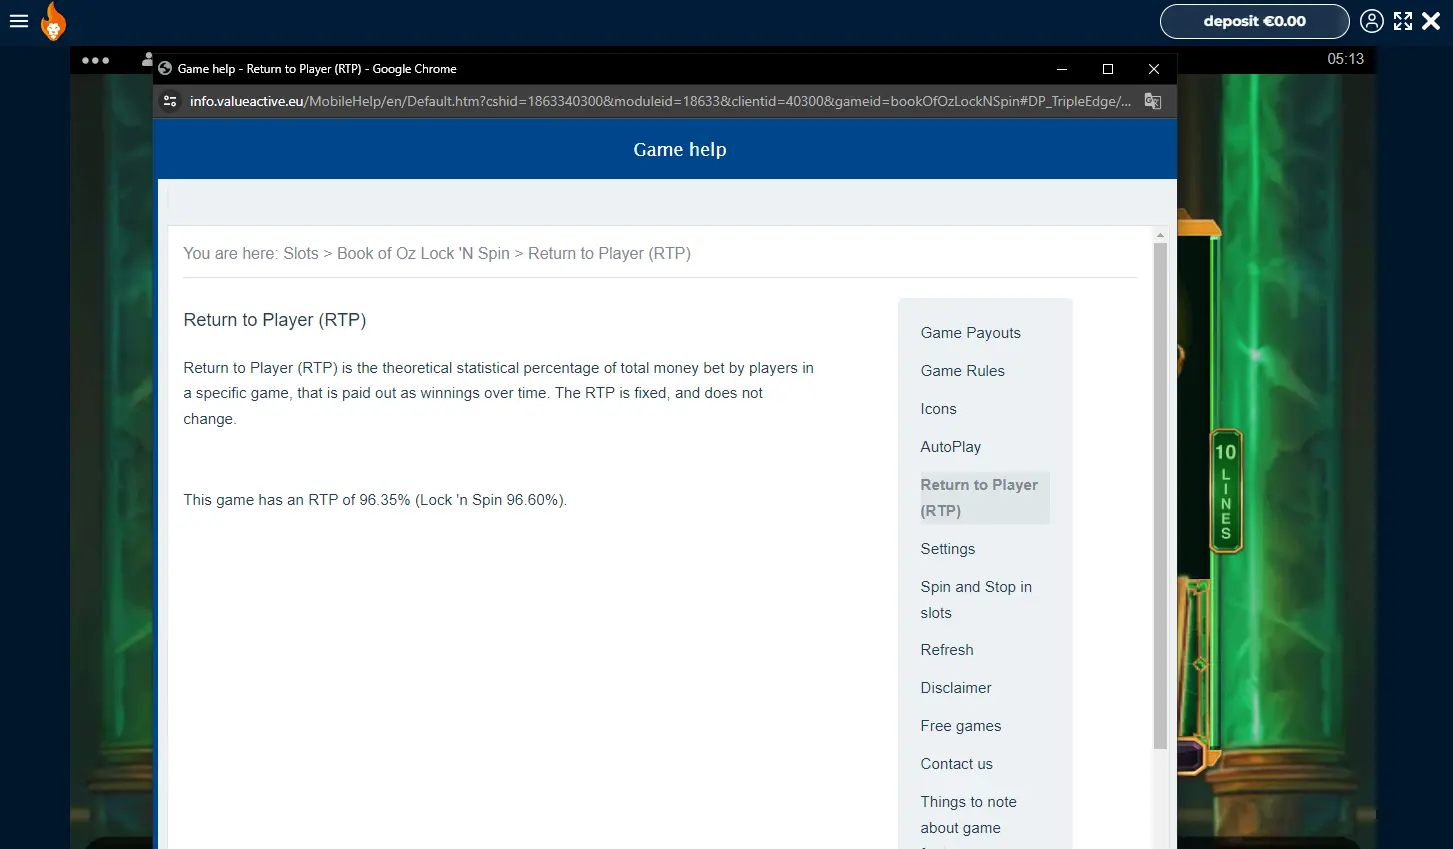Open the Game Rules help link
The width and height of the screenshot is (1453, 849).
tap(962, 371)
